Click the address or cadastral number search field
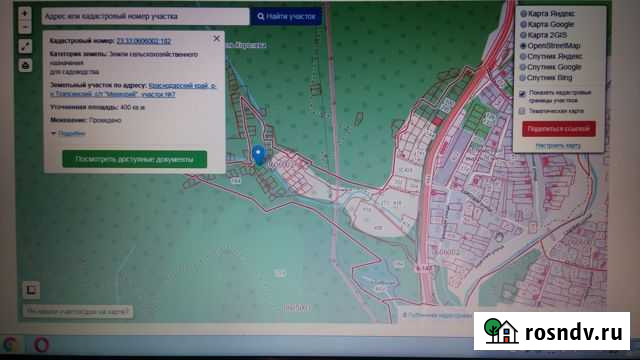Viewport: 640px width, 360px height. click(145, 17)
